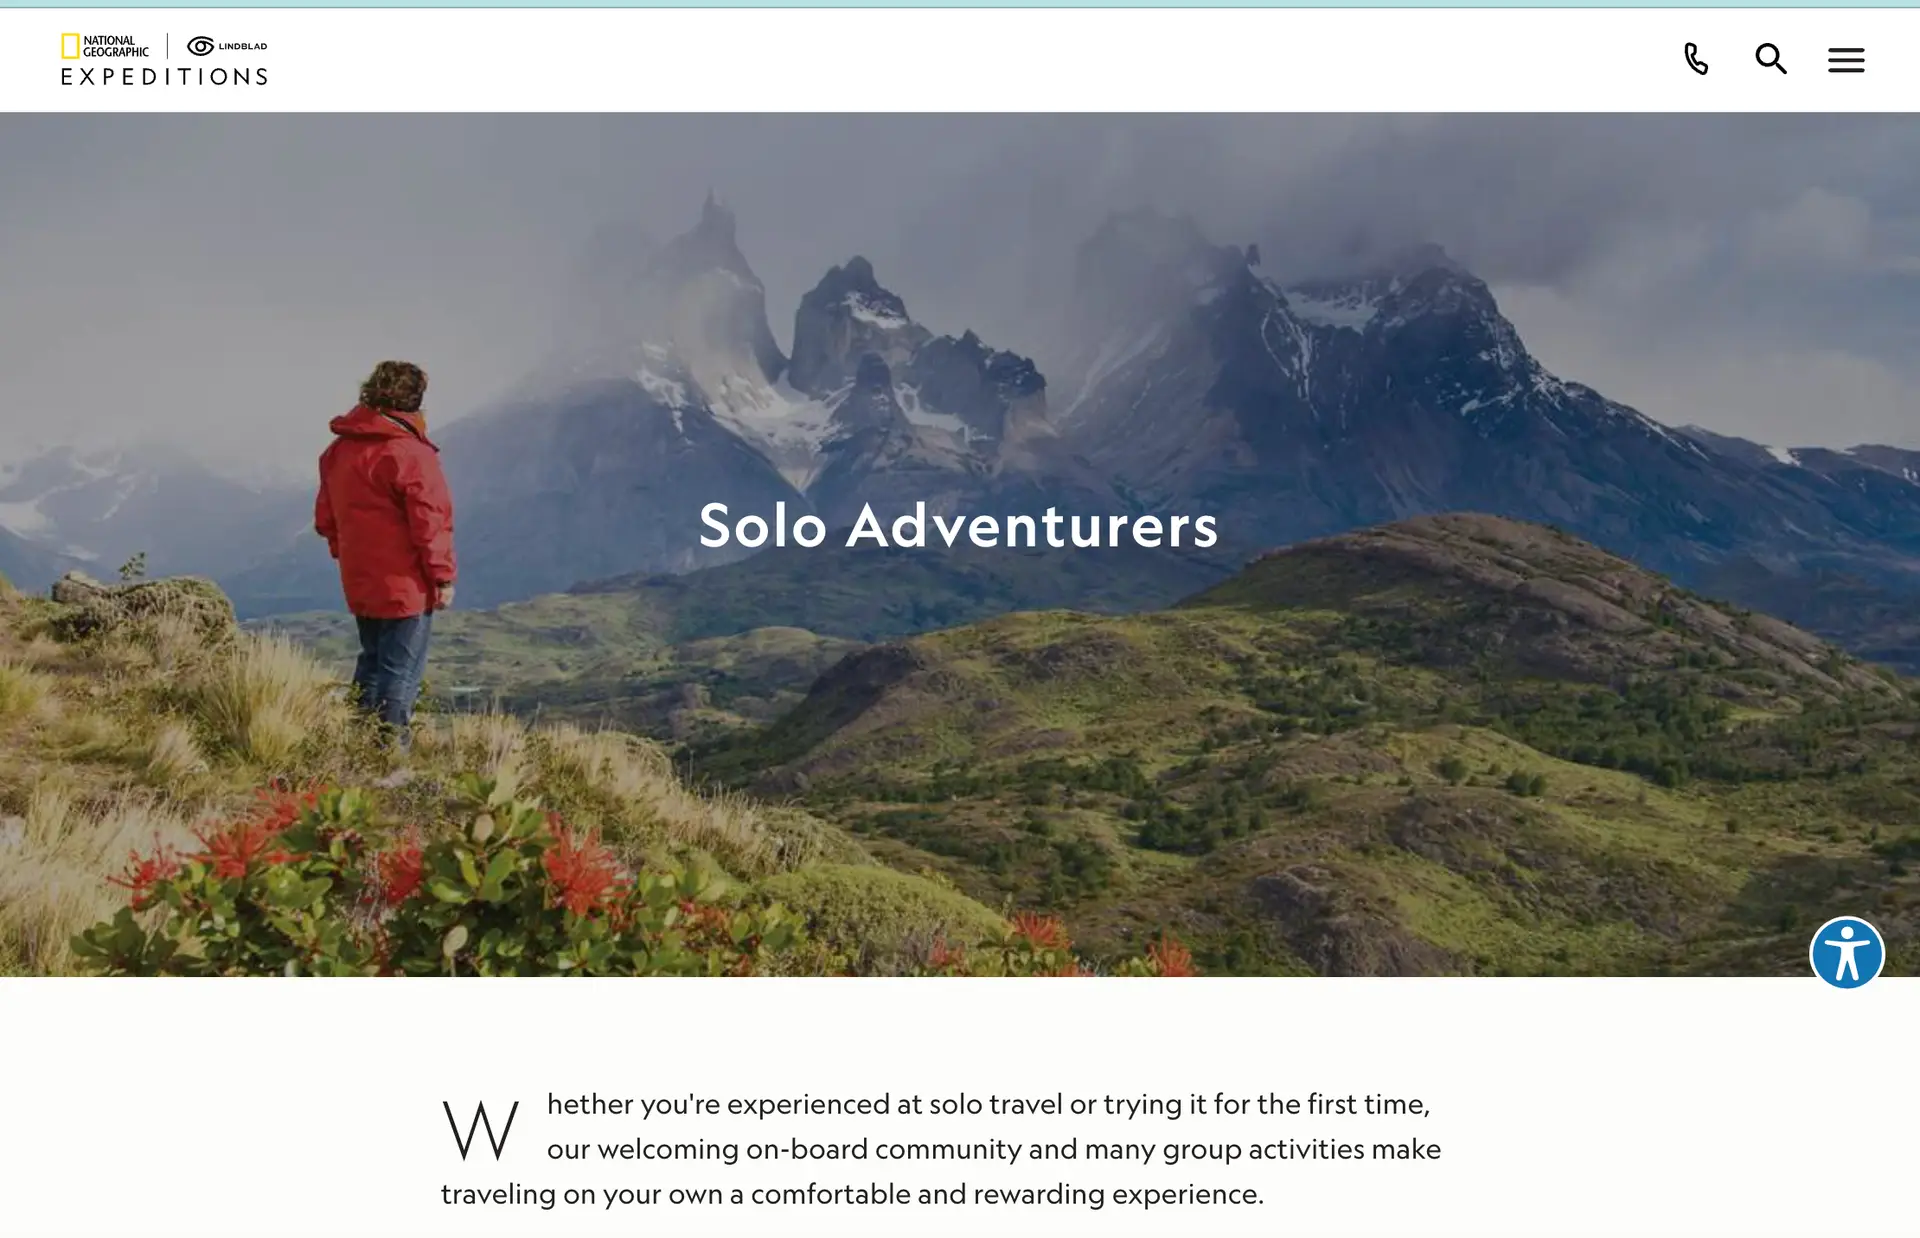The width and height of the screenshot is (1920, 1238).
Task: Click the LINDBLAD wordmark text
Action: pos(243,46)
